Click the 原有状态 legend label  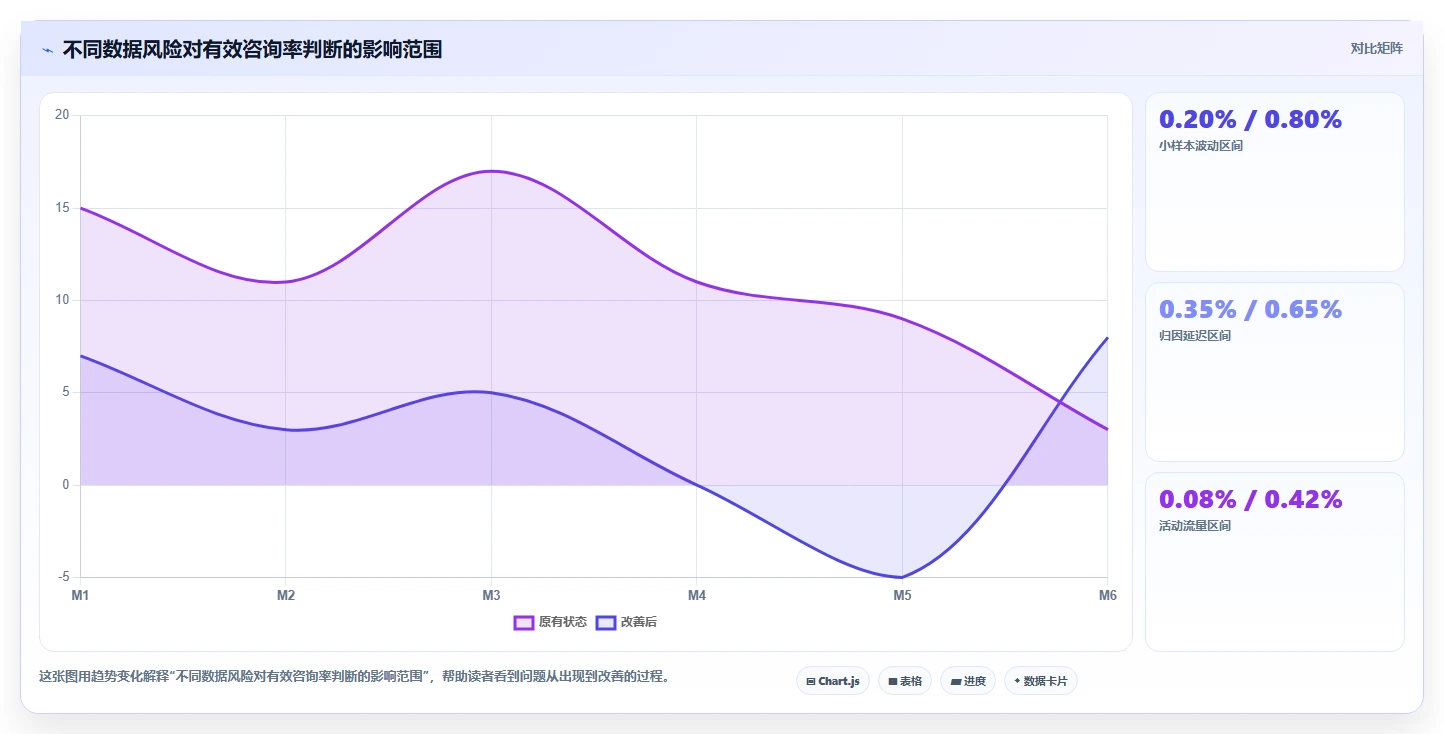563,622
